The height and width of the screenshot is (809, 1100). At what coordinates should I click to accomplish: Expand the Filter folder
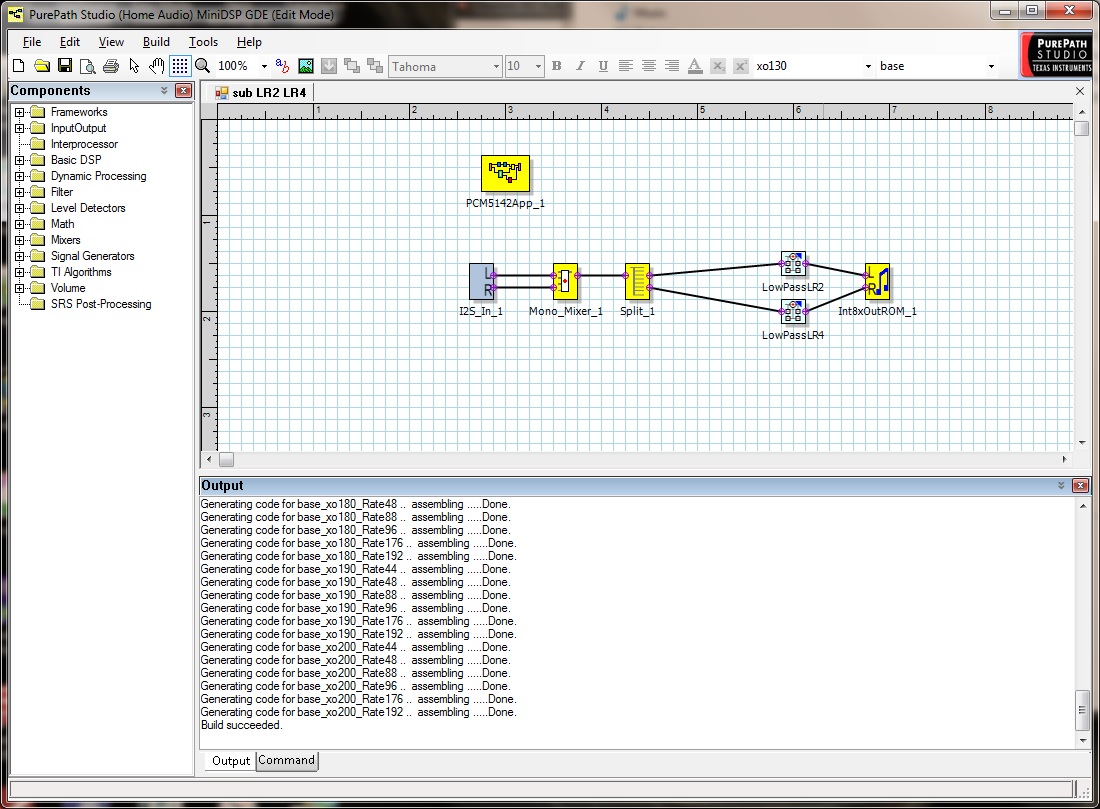(20, 192)
